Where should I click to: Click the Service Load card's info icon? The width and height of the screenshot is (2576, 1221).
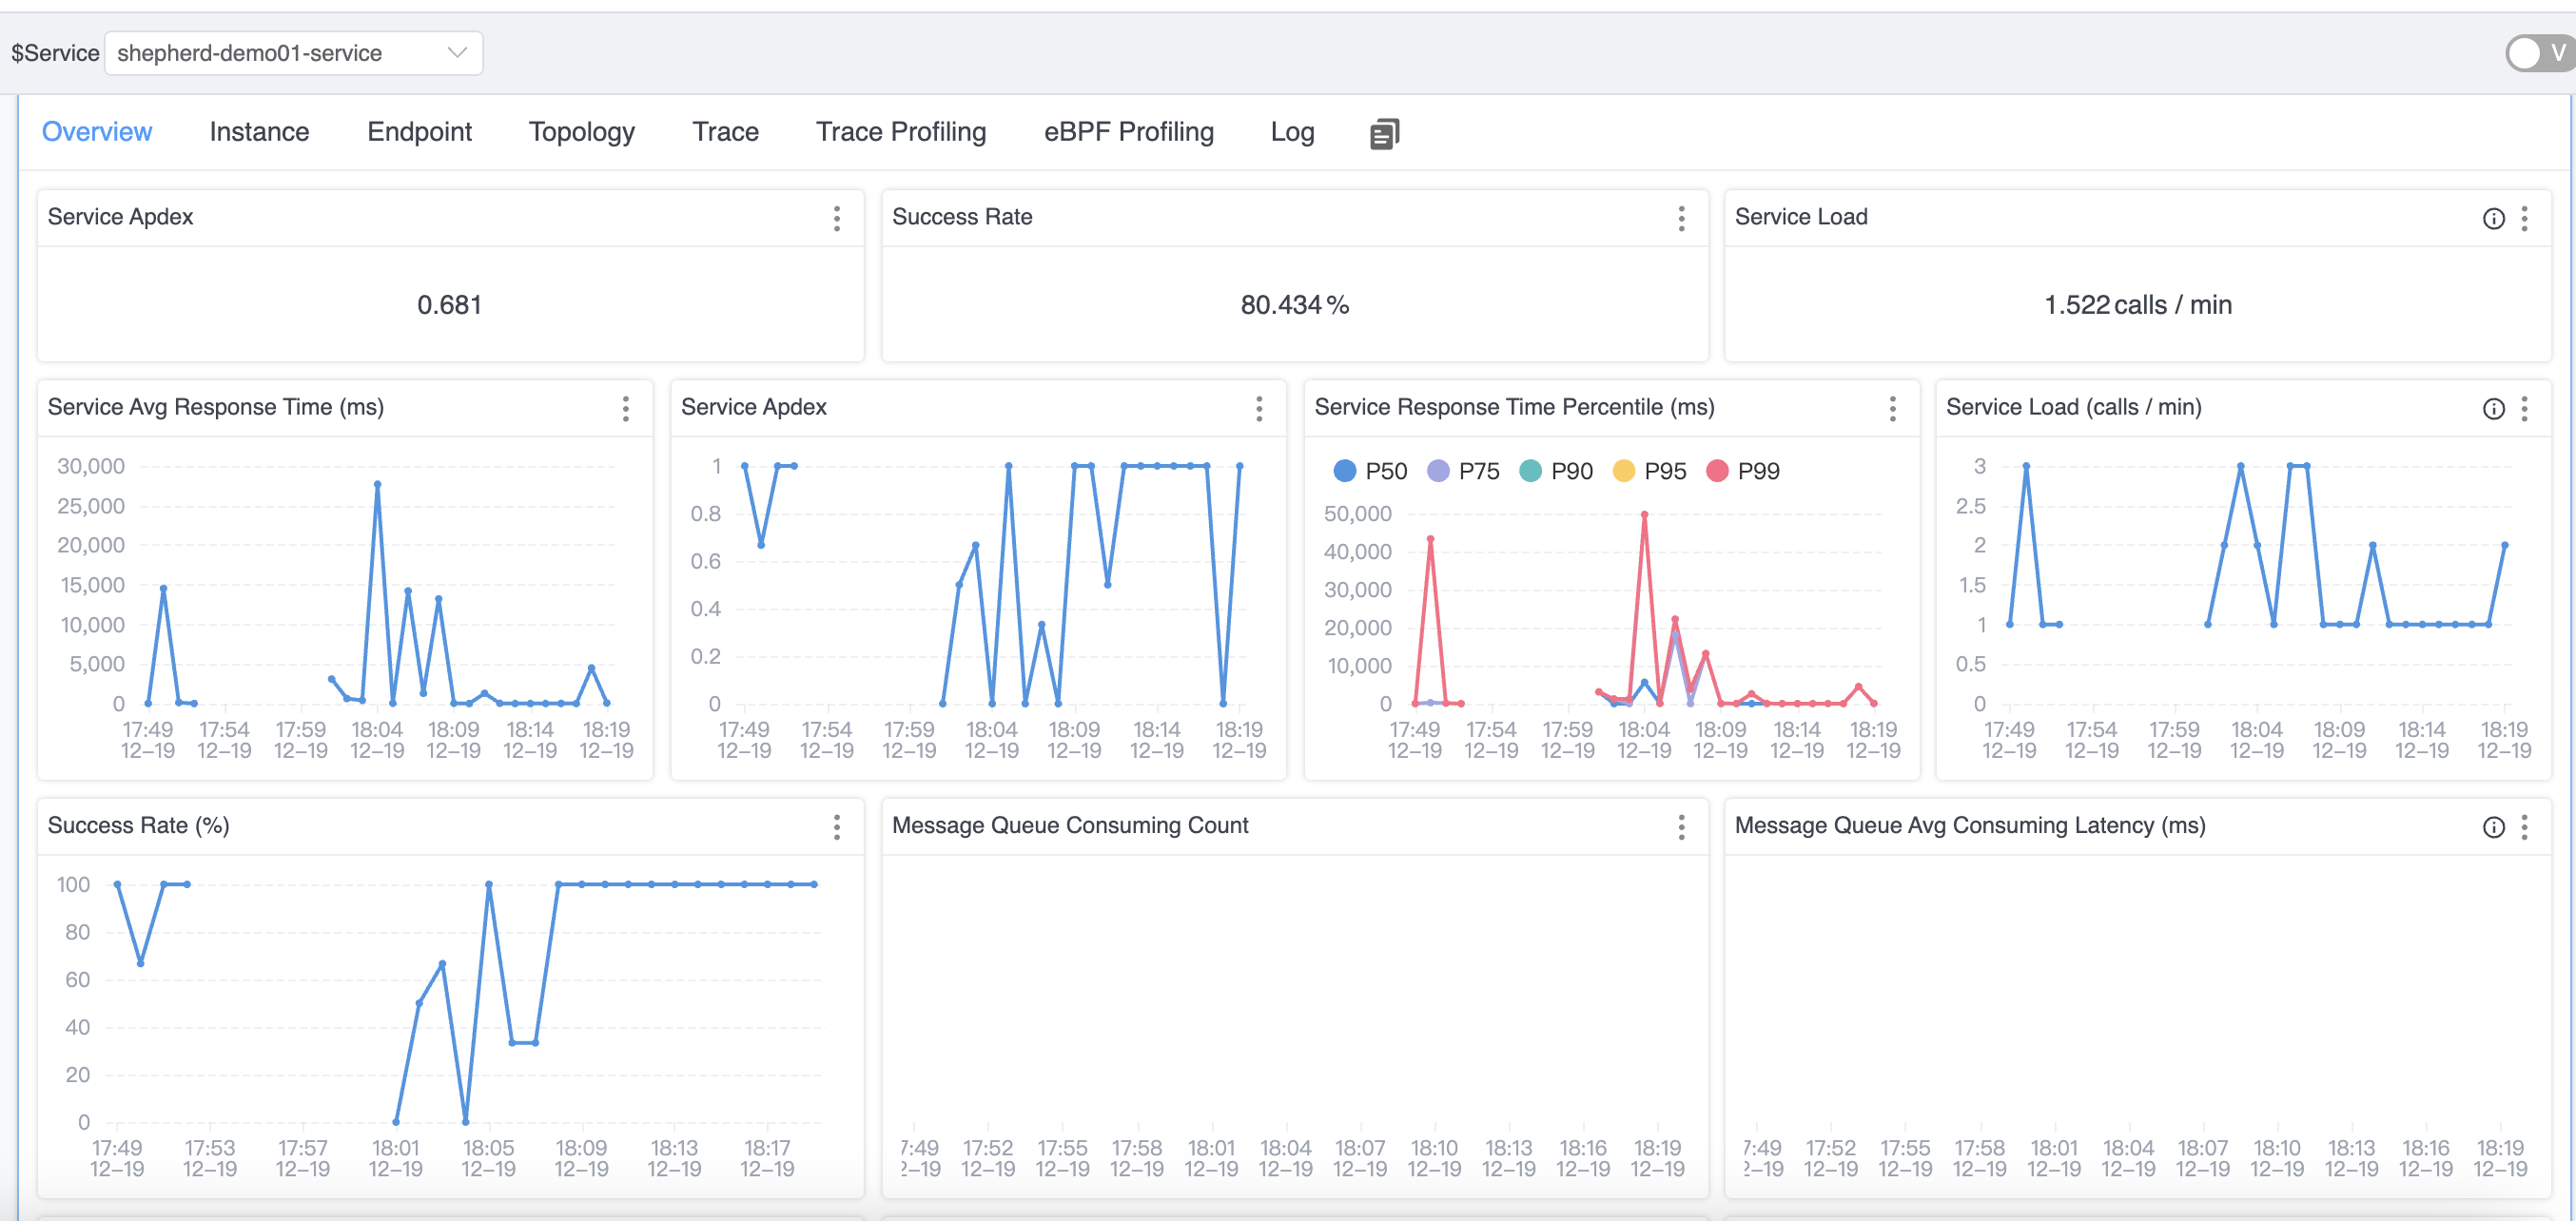click(x=2493, y=218)
